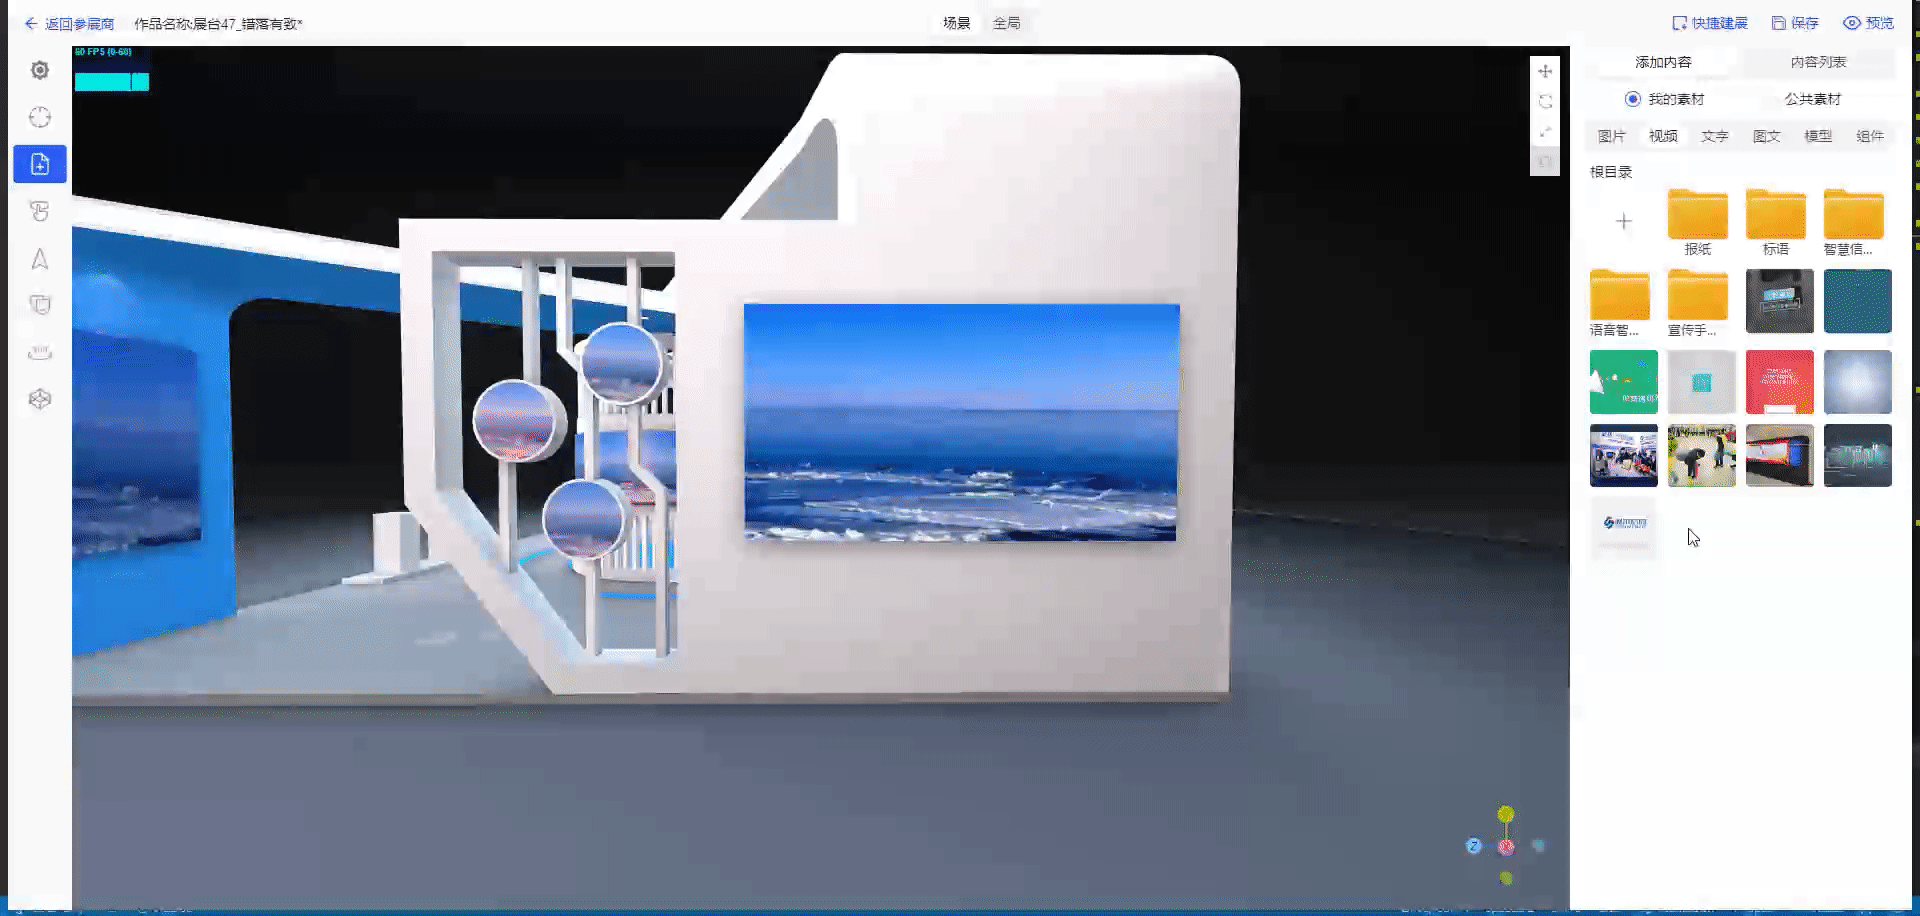Click the yellow Y axis gizmo handle
The width and height of the screenshot is (1920, 916).
click(x=1506, y=814)
